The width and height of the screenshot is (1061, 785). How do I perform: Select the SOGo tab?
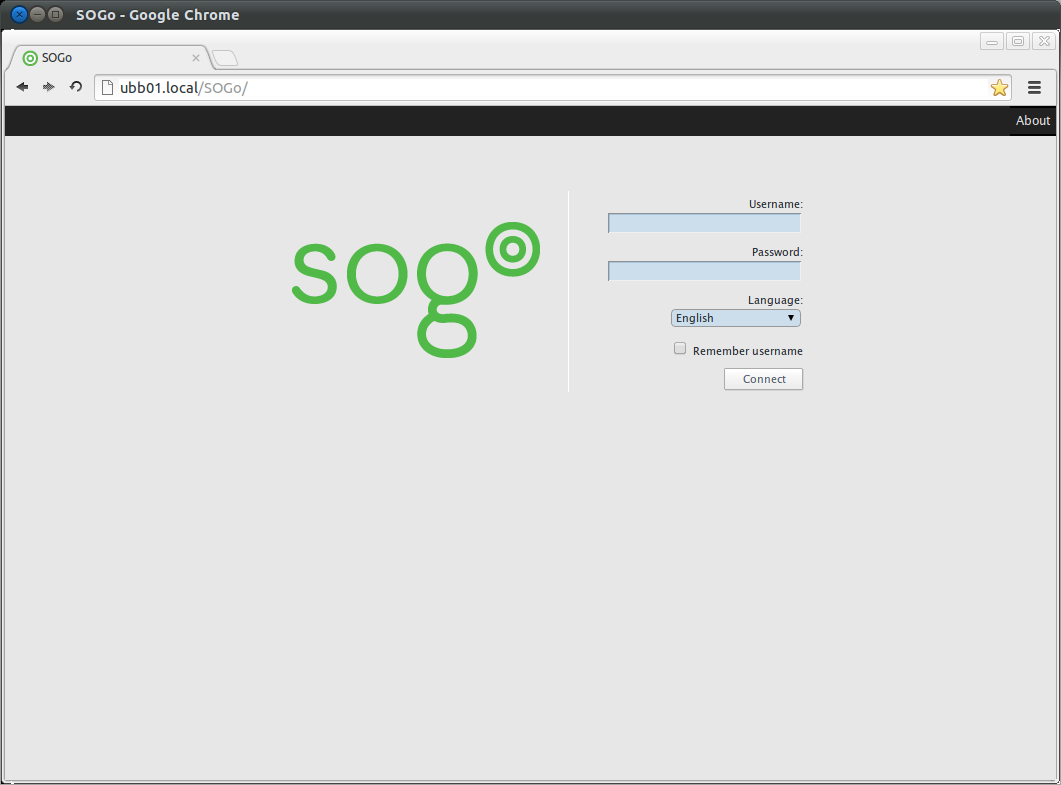pyautogui.click(x=108, y=58)
